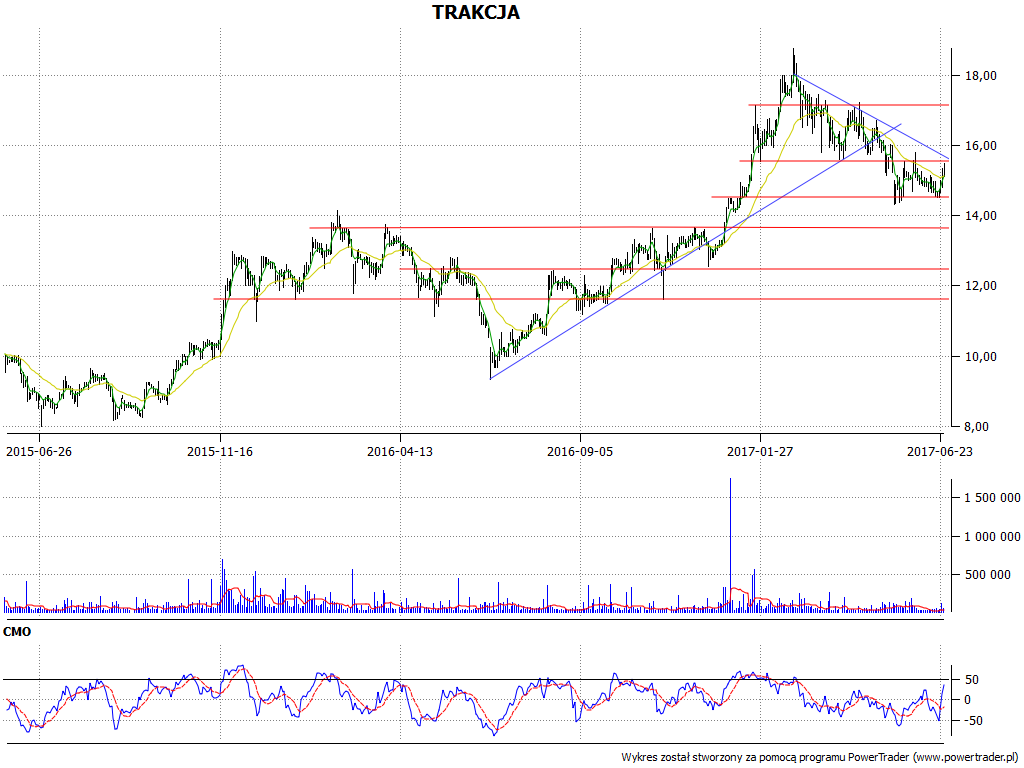This screenshot has width=1024, height=768.
Task: Select the 16,00 price axis label
Action: coord(981,146)
